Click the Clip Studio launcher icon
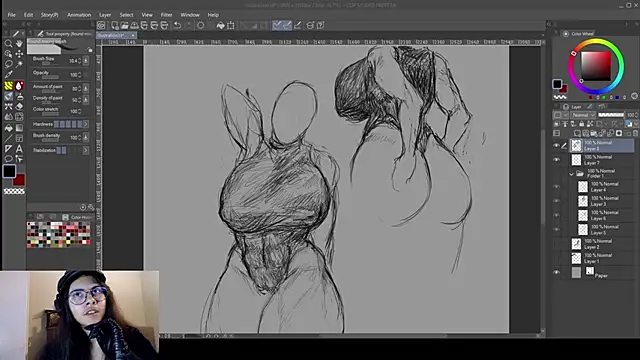 (101, 25)
